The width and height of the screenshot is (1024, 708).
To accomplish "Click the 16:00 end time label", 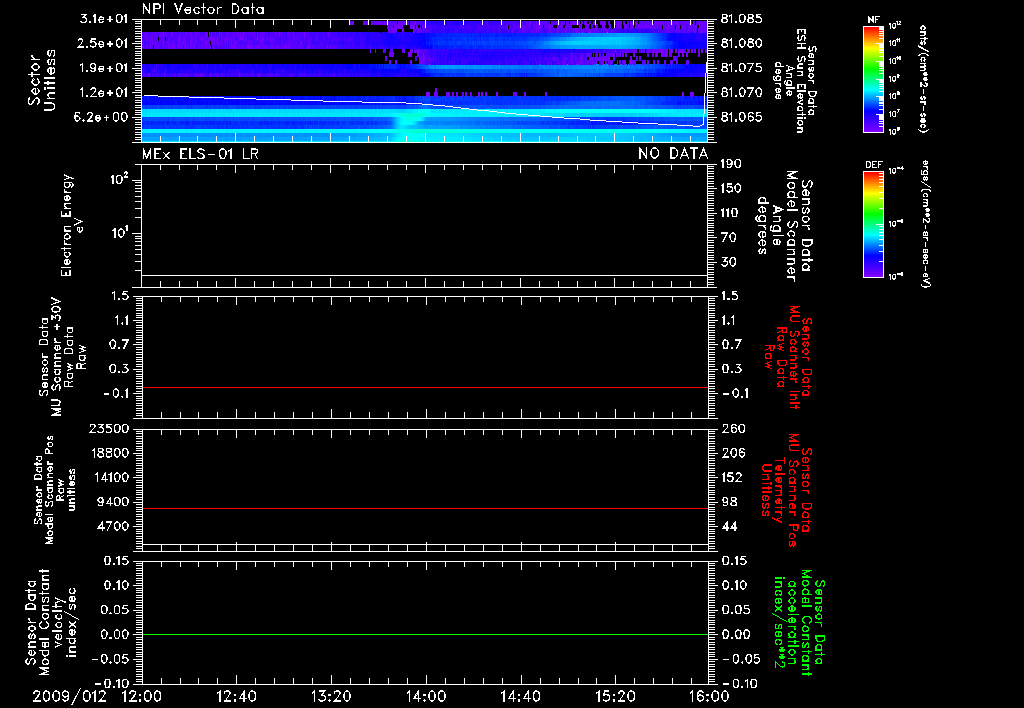I will [709, 696].
